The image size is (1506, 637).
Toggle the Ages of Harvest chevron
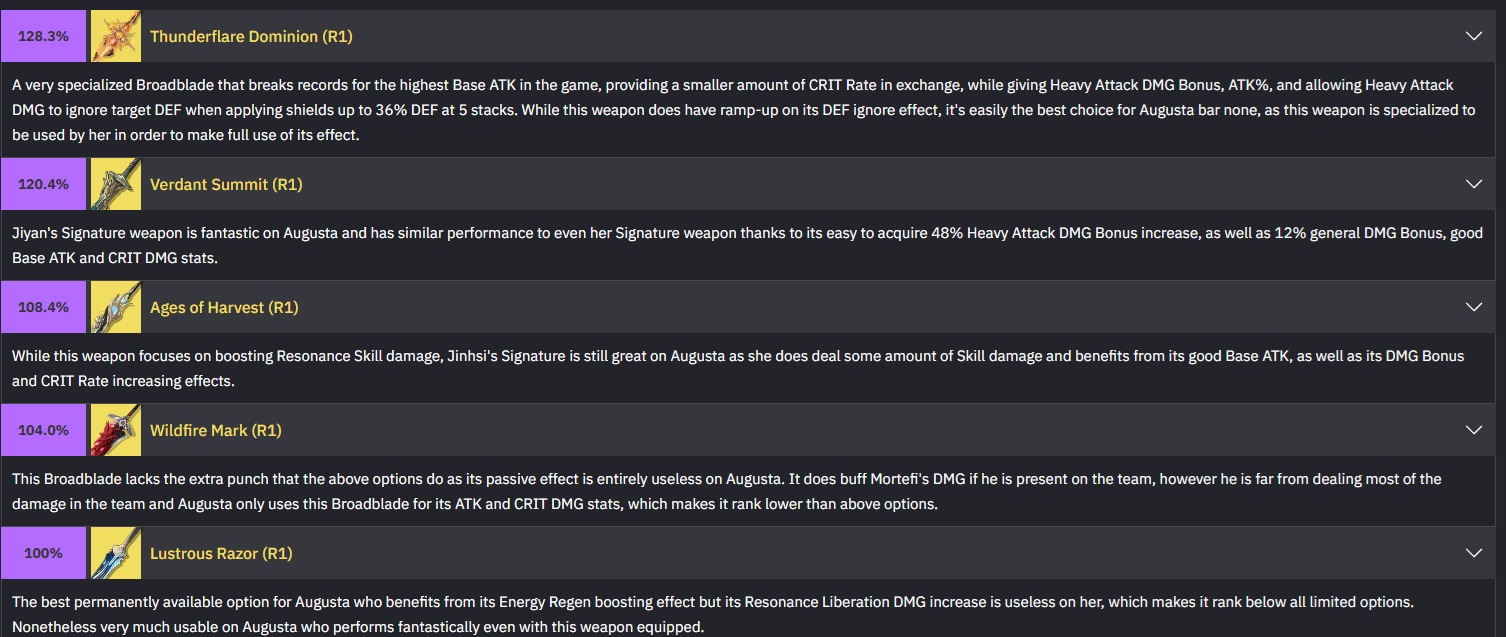click(x=1473, y=307)
